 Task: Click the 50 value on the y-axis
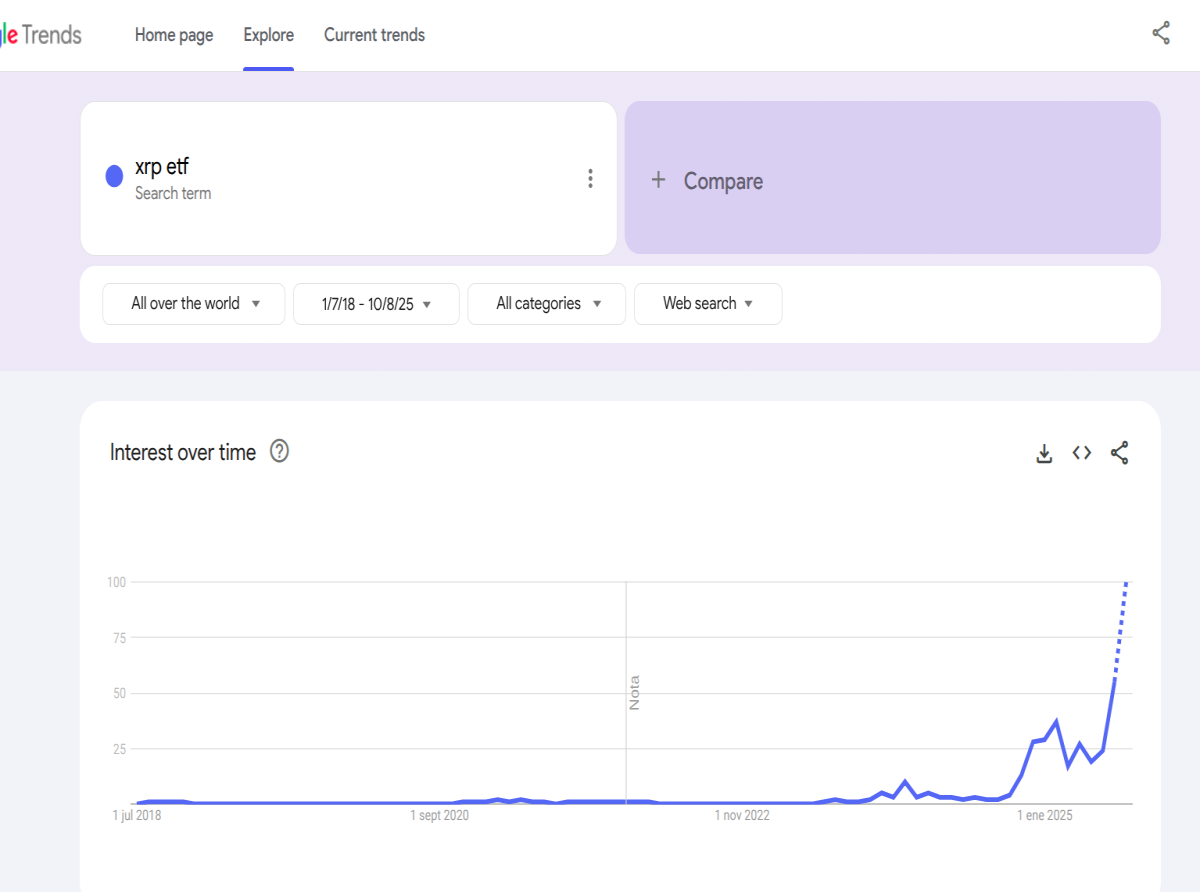(x=120, y=693)
